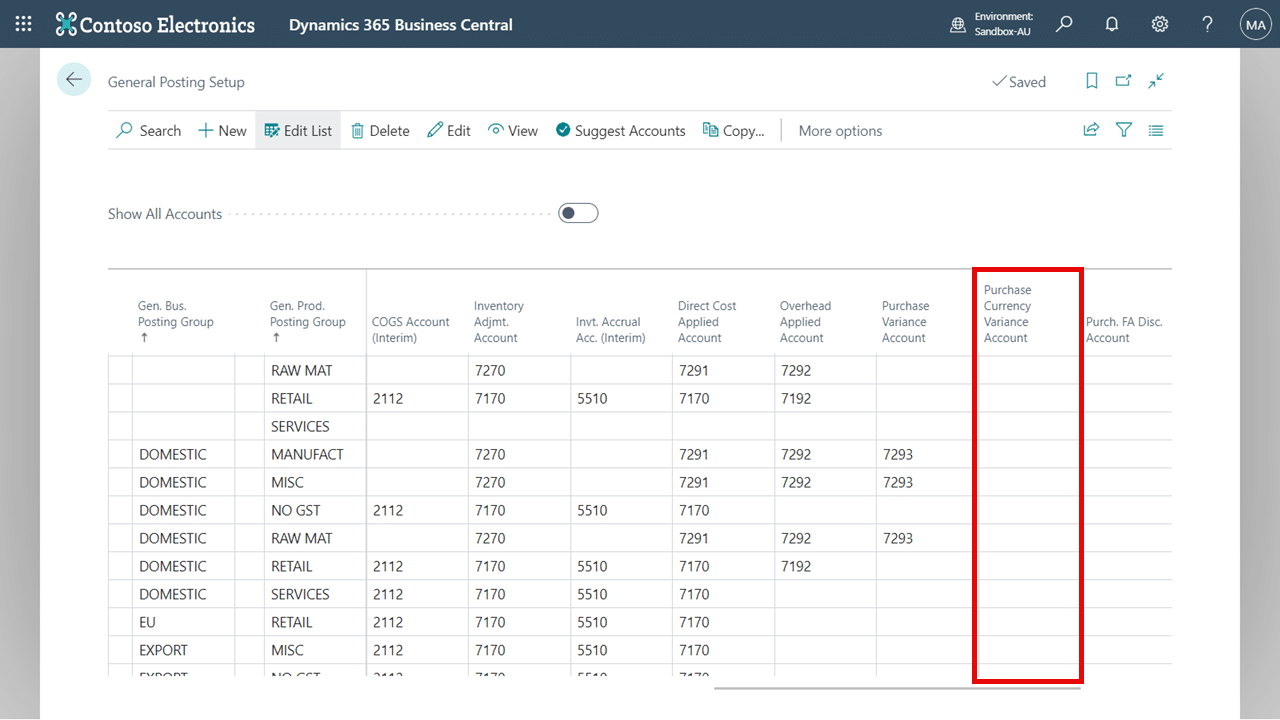Open help question mark
This screenshot has height=720, width=1280.
(x=1208, y=24)
